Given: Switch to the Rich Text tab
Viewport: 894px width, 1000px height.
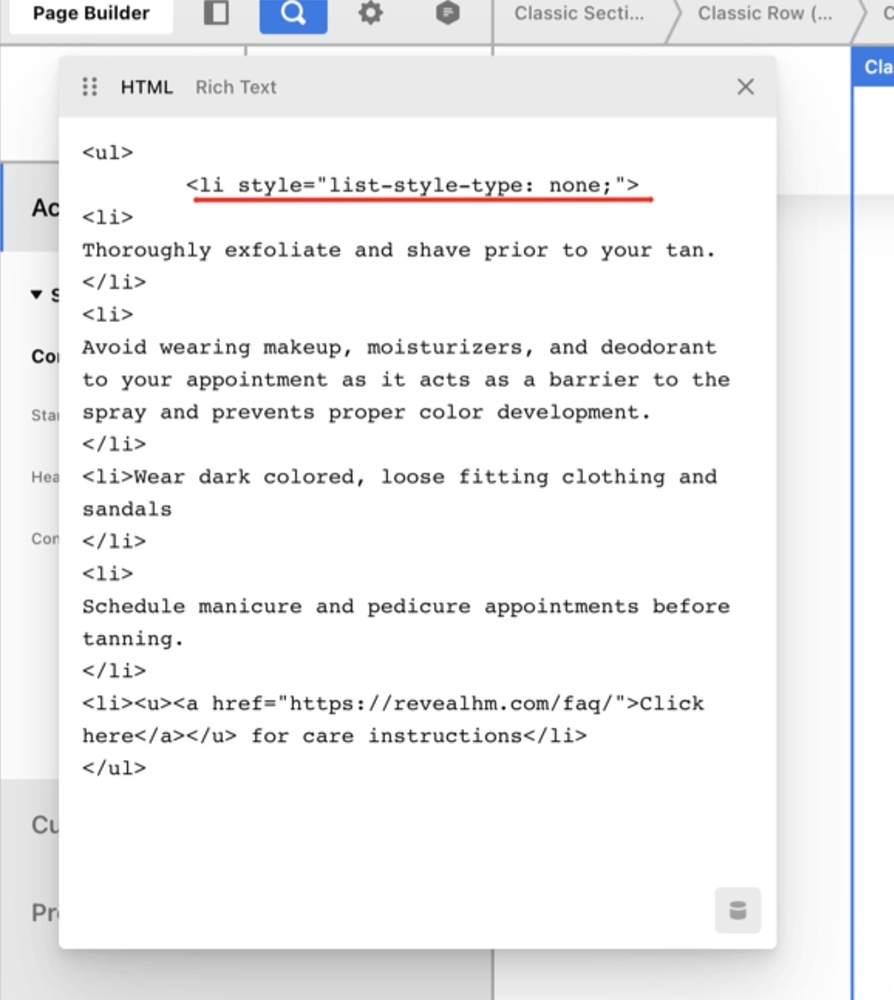Looking at the screenshot, I should pos(236,87).
